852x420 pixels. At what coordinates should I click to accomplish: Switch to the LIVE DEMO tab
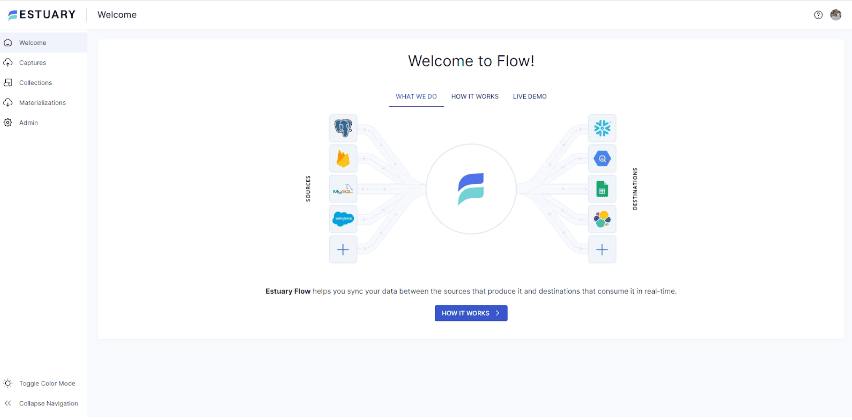click(530, 97)
